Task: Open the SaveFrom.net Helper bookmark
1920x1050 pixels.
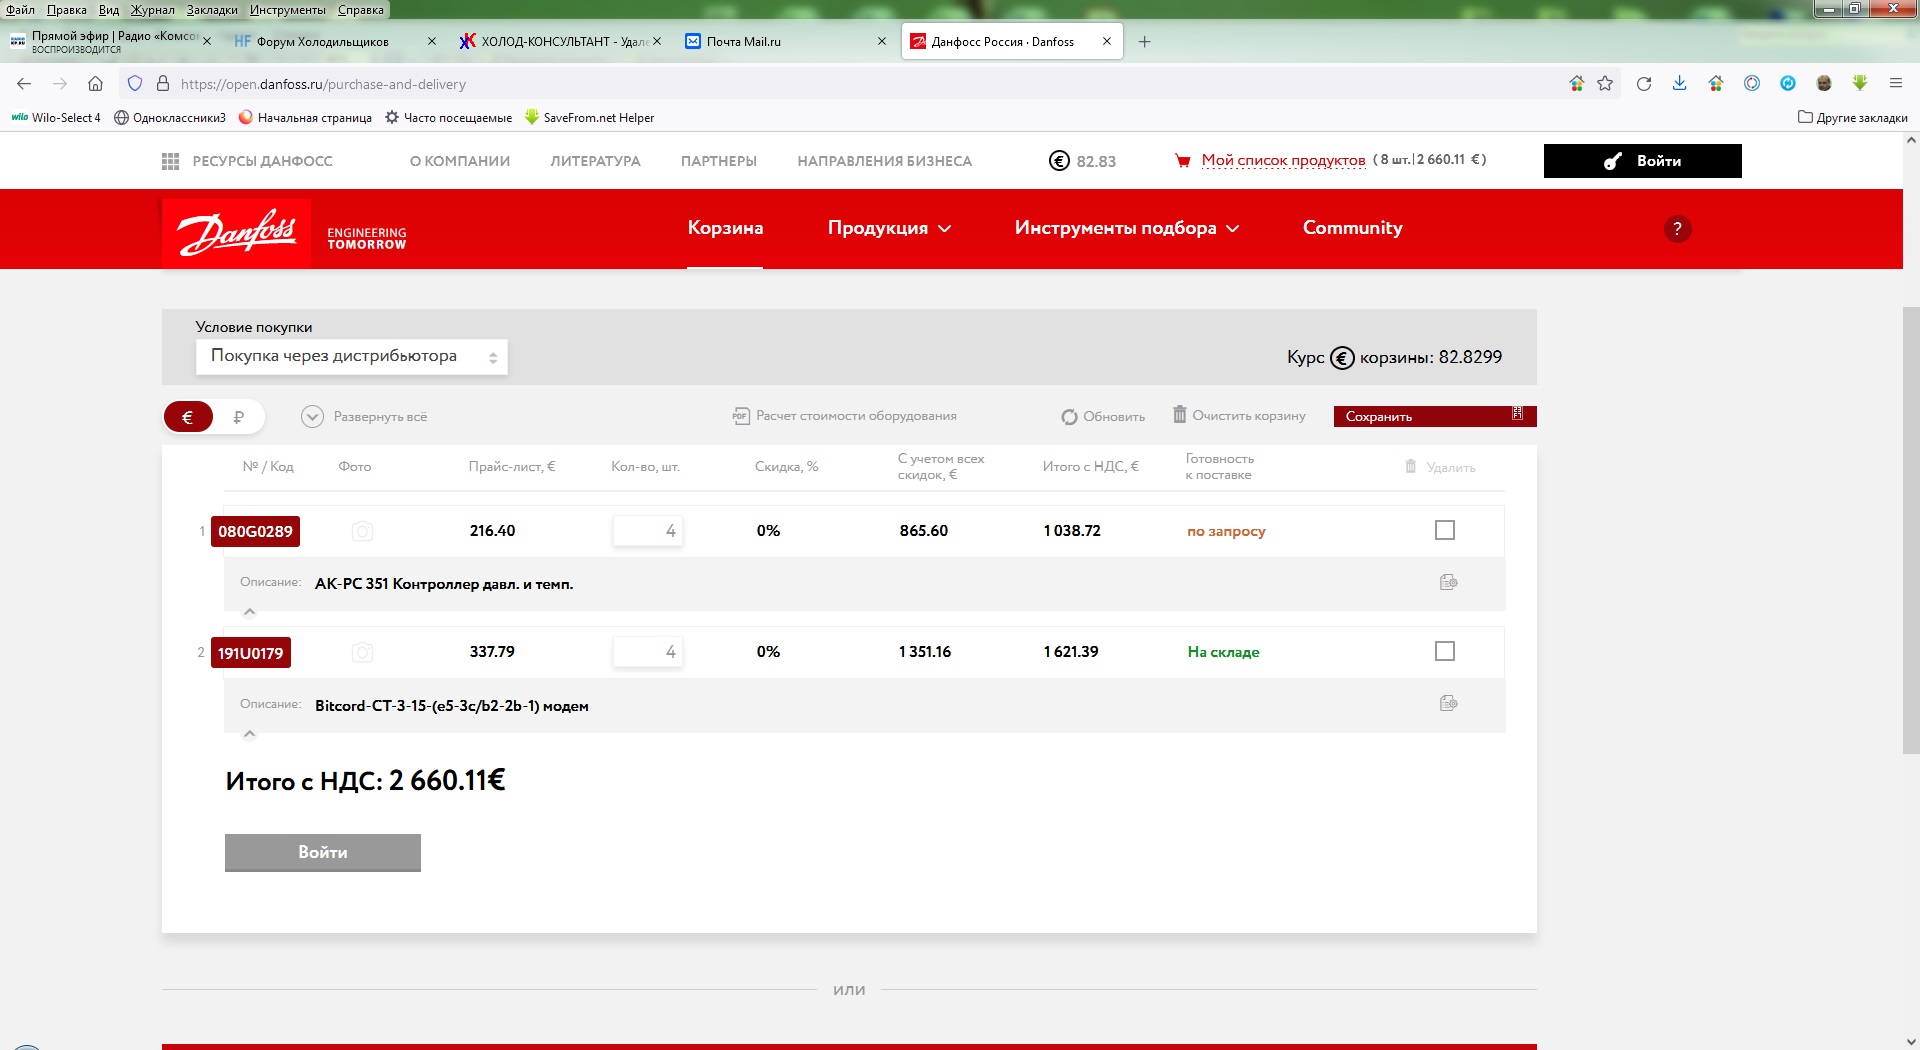Action: coord(589,117)
